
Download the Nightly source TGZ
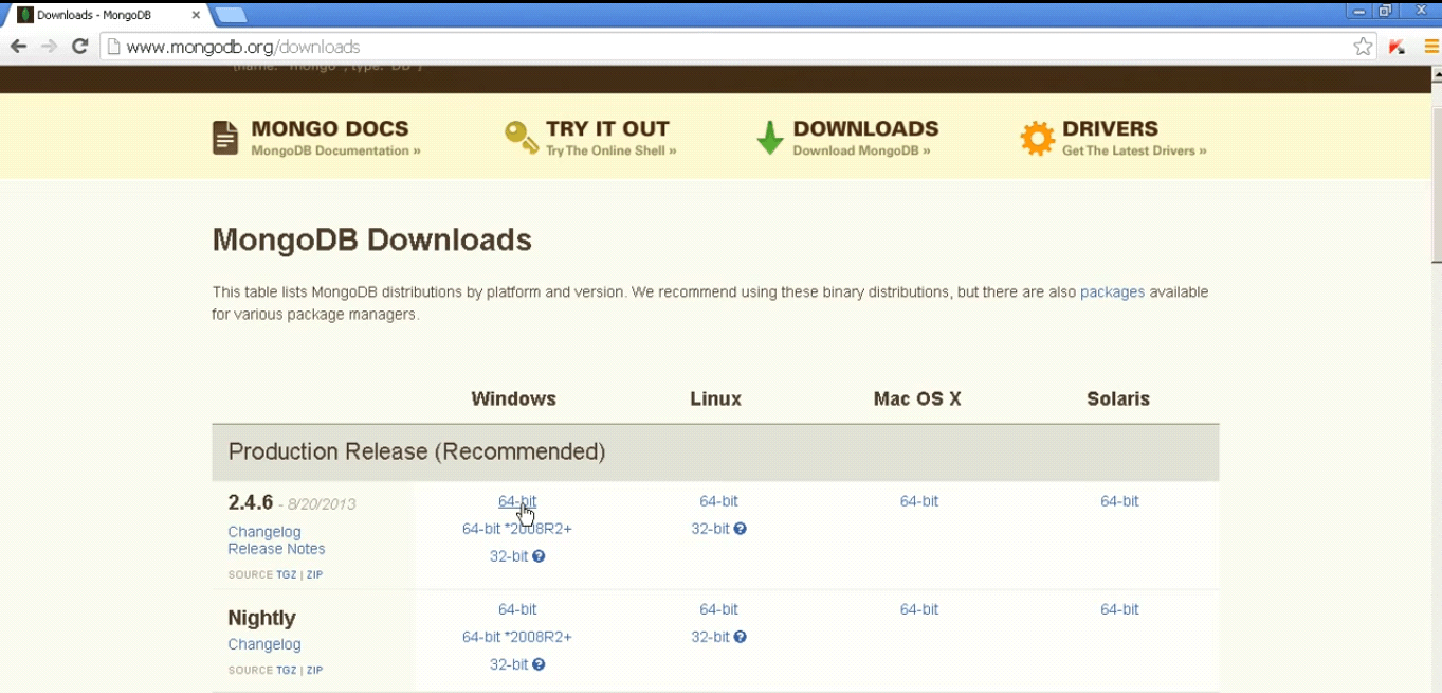pos(286,671)
